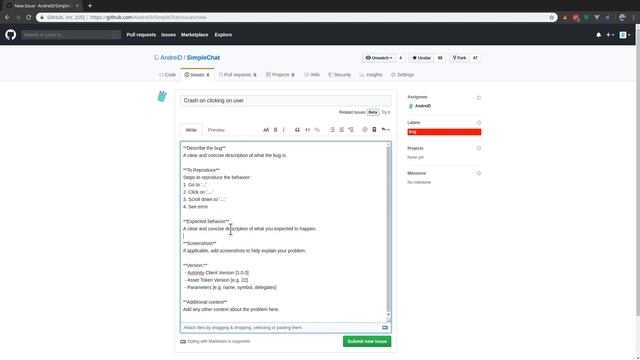Open the Chrome menu
The height and width of the screenshot is (360, 640).
[634, 18]
